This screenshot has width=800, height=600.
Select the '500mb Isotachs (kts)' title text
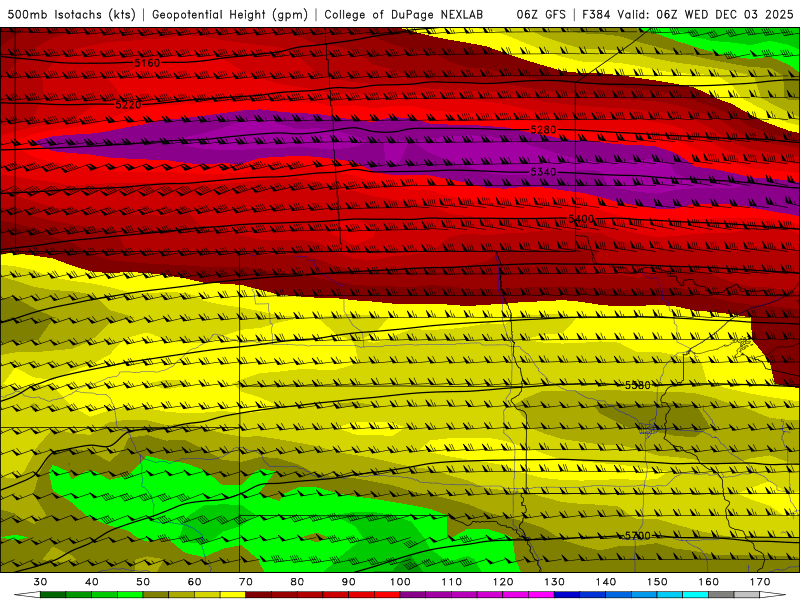pos(71,15)
